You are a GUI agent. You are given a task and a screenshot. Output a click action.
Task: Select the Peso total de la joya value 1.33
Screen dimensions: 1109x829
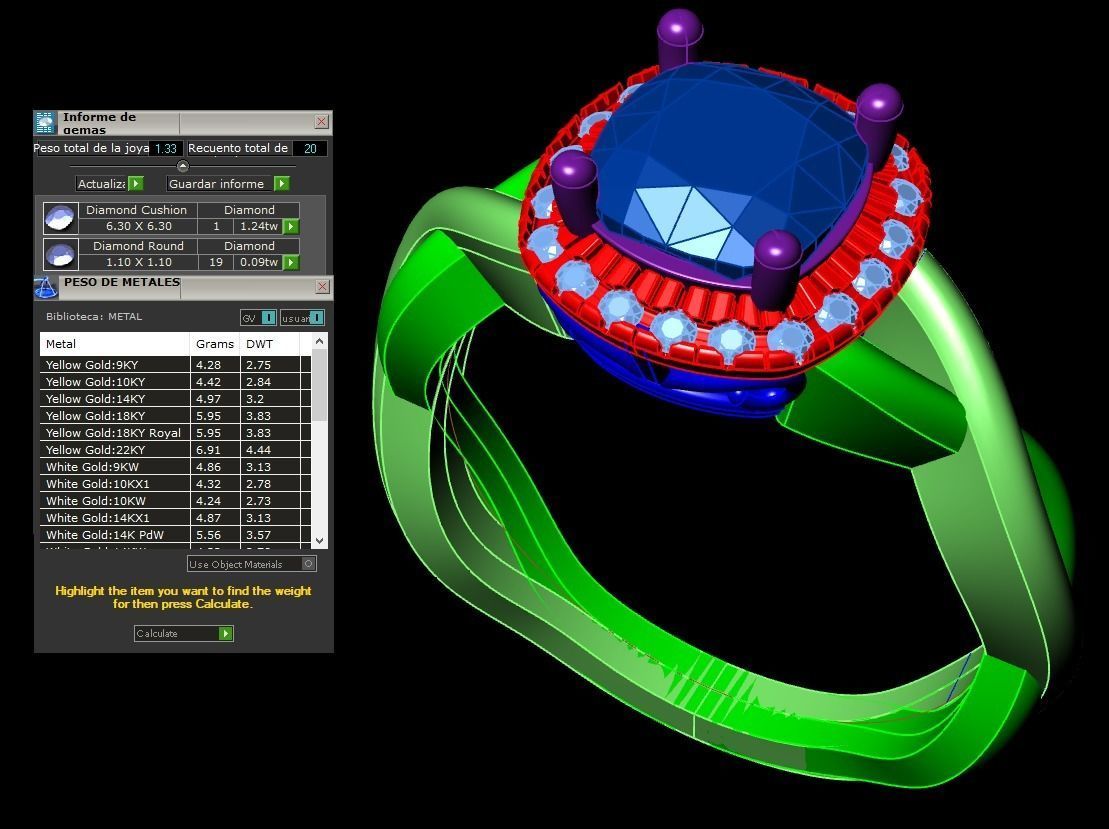point(166,149)
